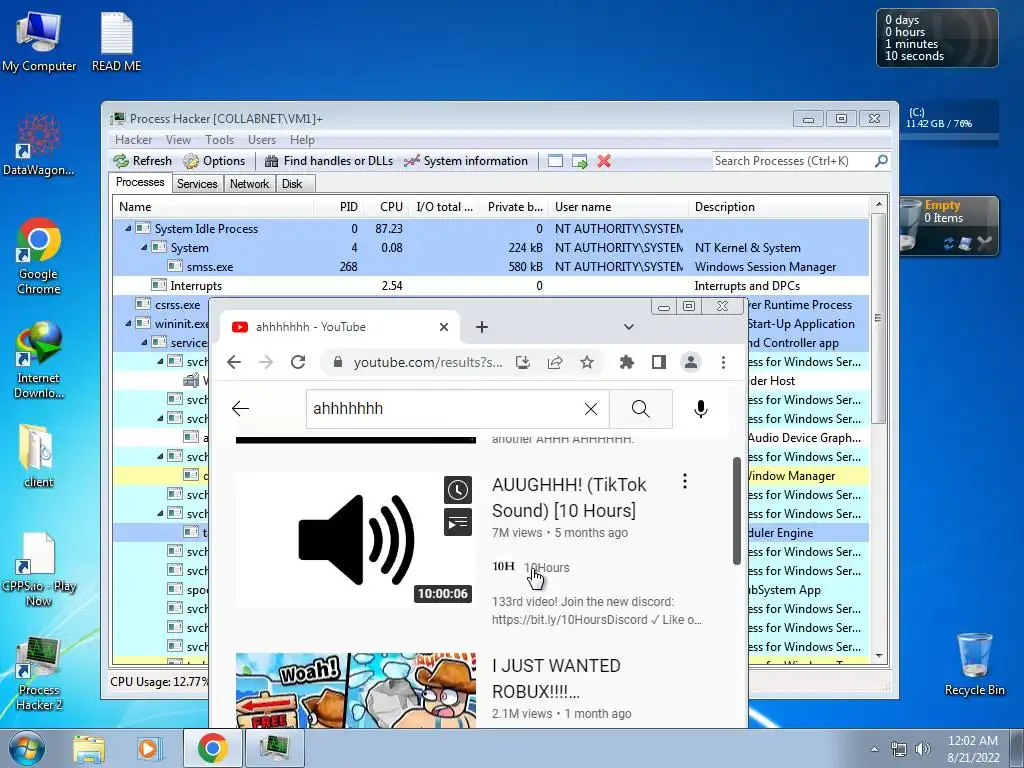Open a new Chrome tab
The image size is (1024, 768).
coord(482,327)
